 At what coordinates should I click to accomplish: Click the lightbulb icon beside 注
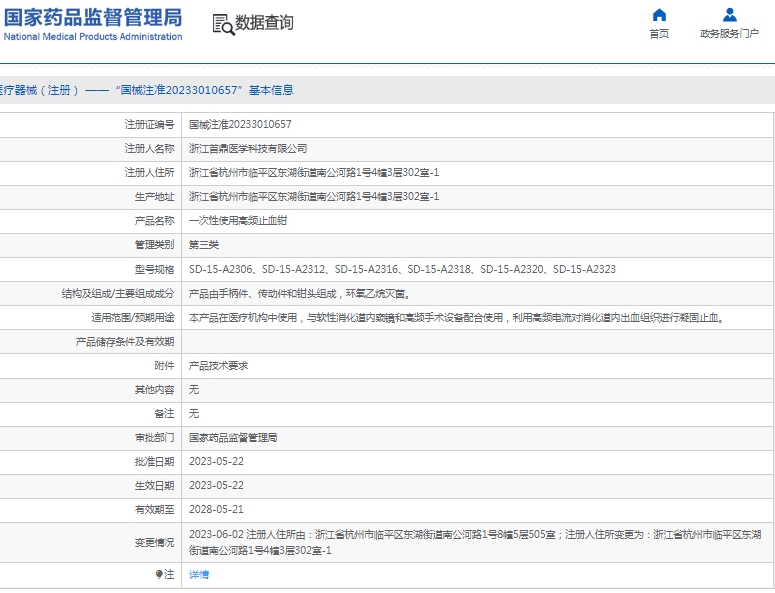click(x=159, y=574)
